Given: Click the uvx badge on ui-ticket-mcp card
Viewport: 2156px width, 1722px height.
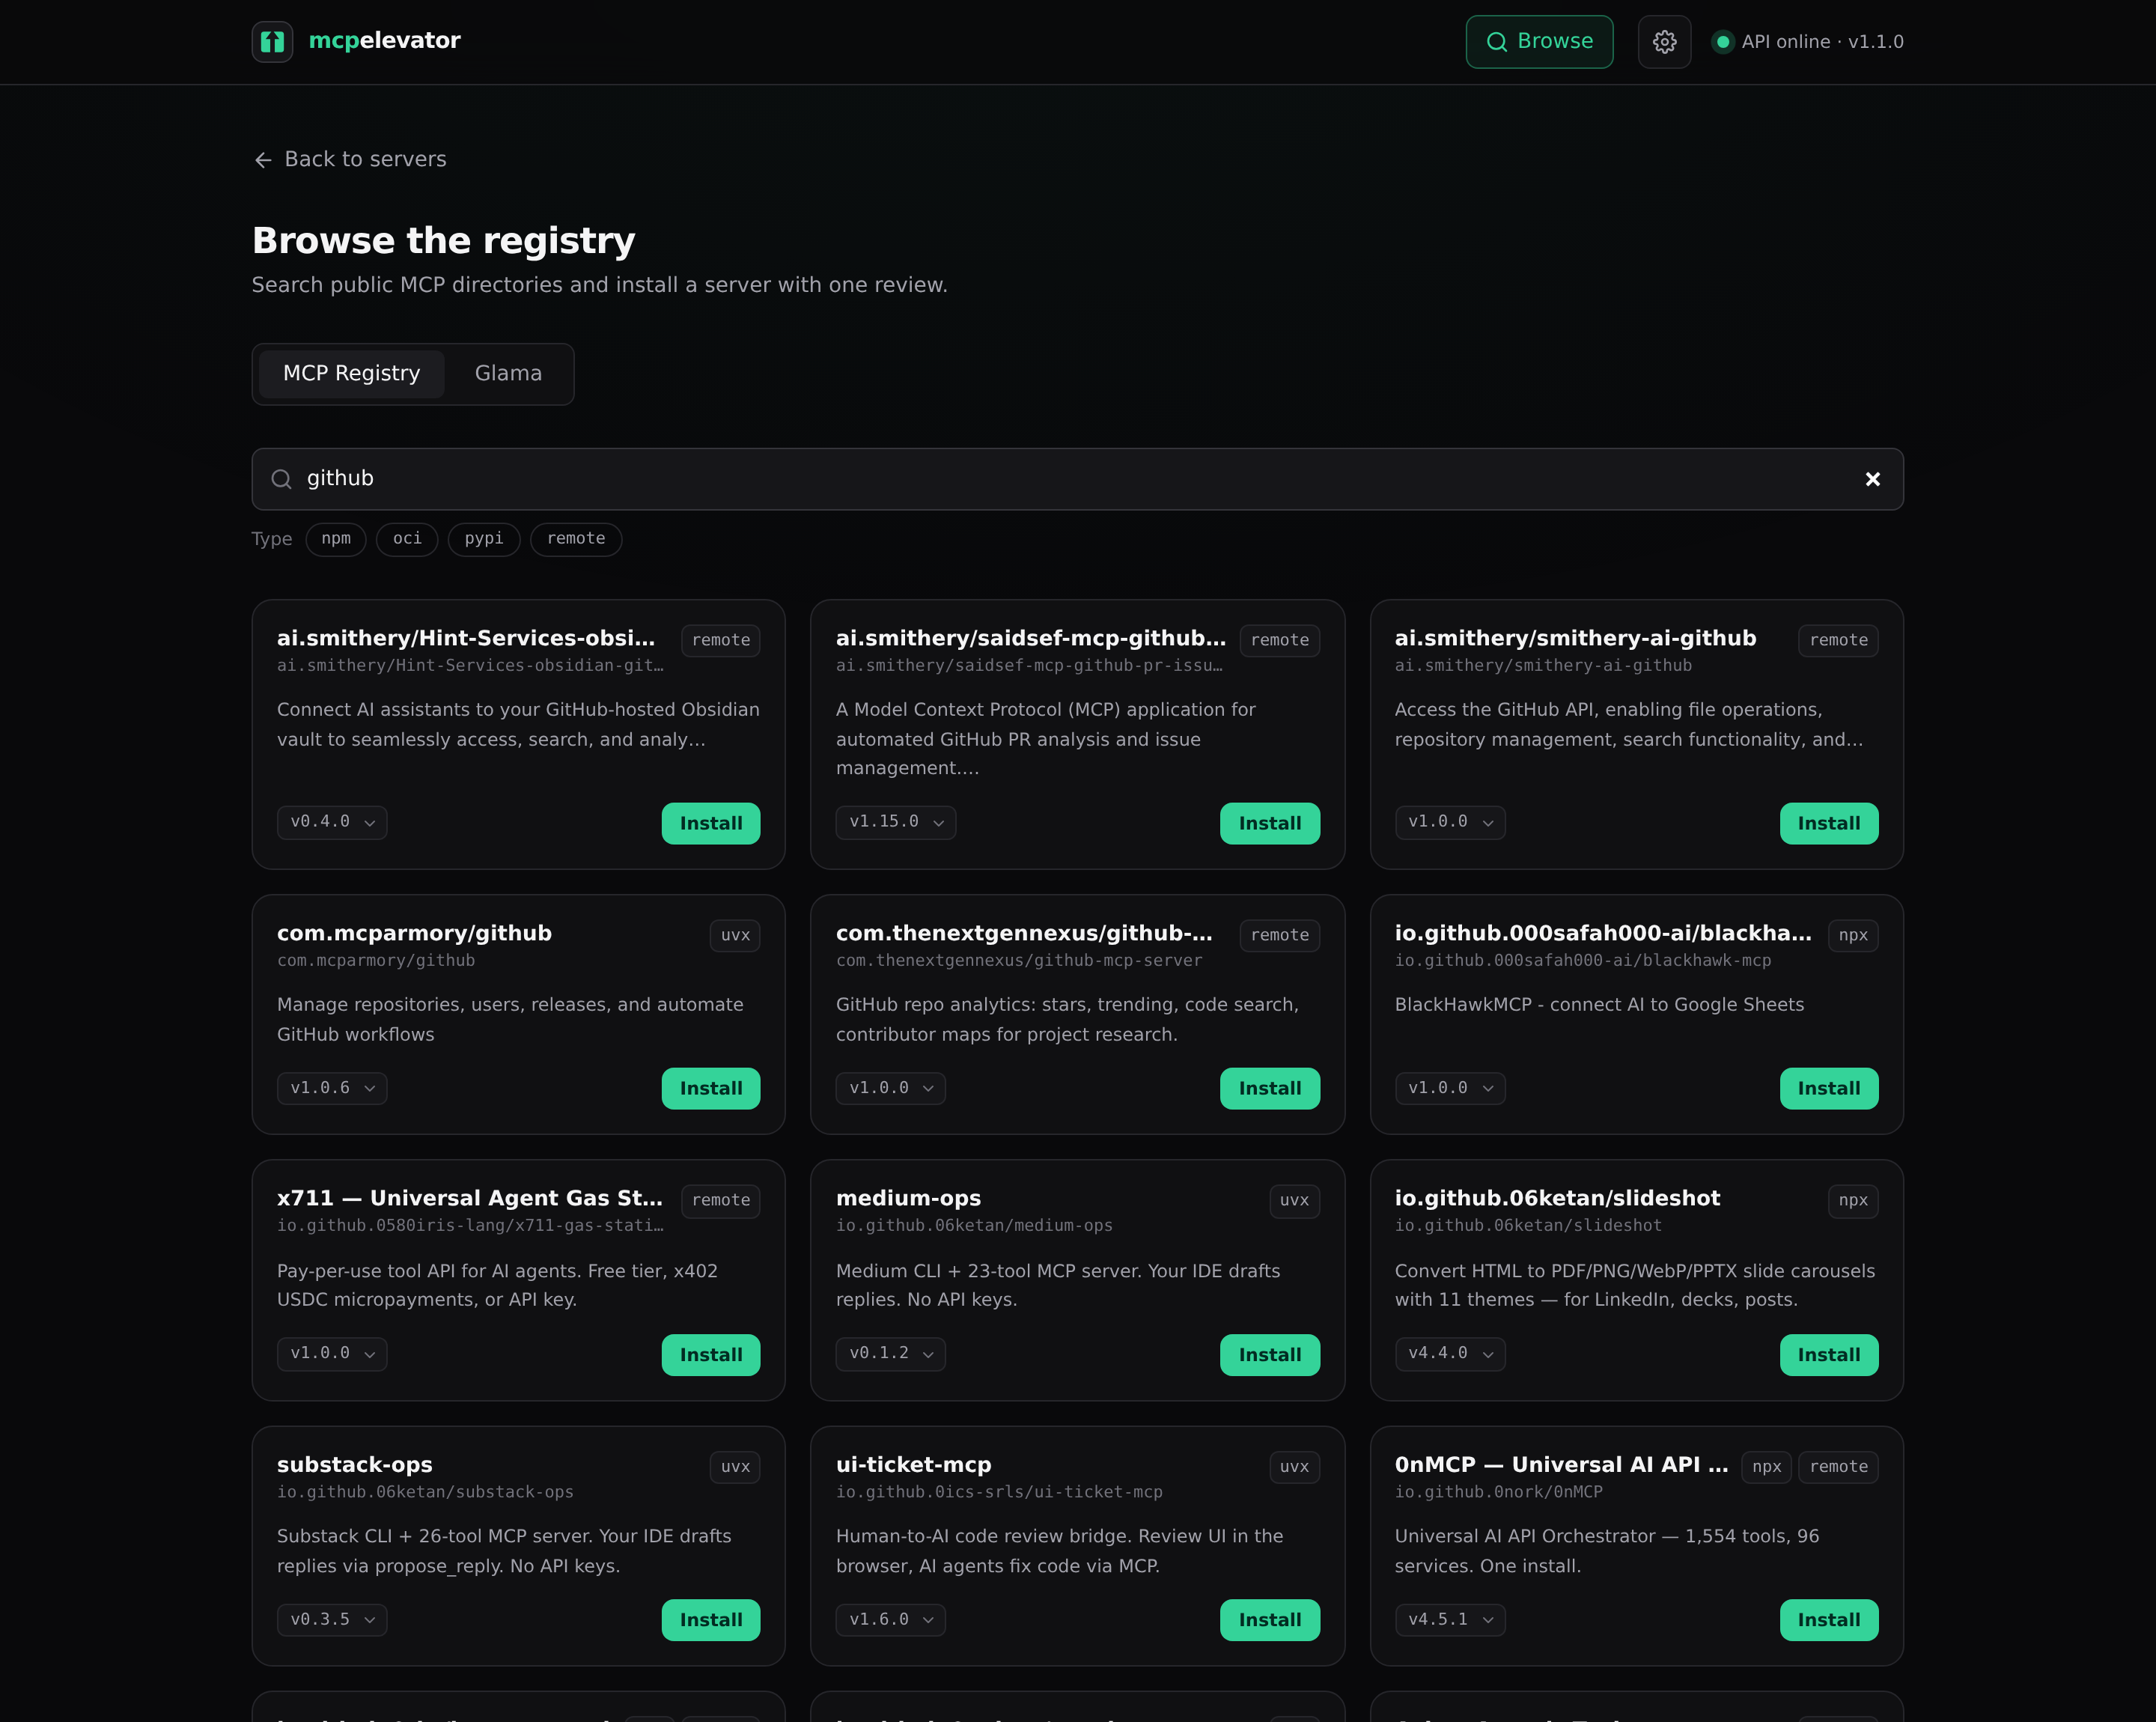Looking at the screenshot, I should click(1294, 1467).
